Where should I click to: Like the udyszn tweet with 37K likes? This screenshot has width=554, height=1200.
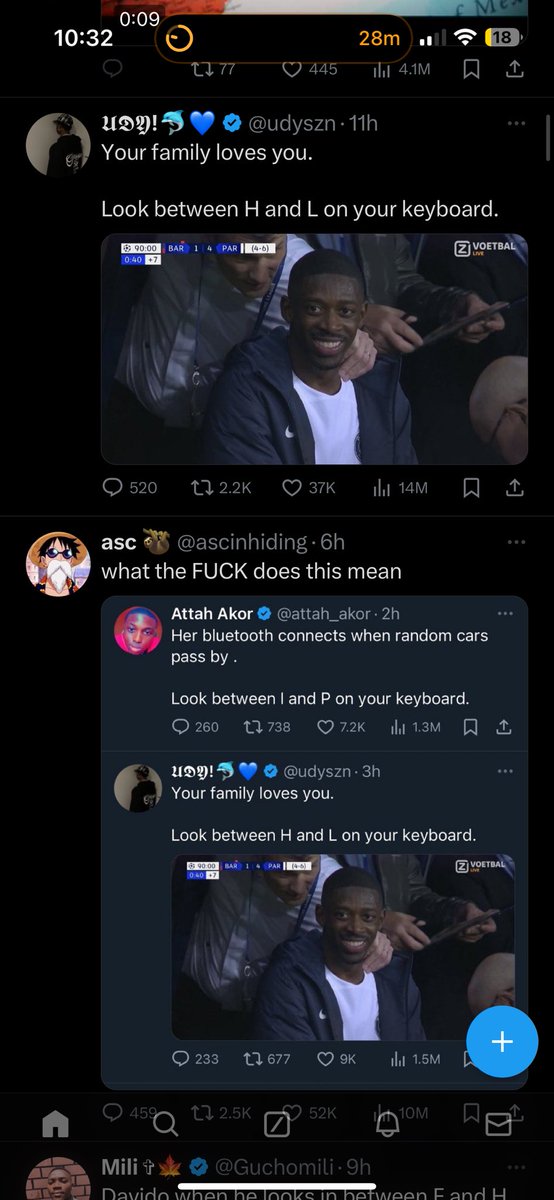tap(308, 488)
